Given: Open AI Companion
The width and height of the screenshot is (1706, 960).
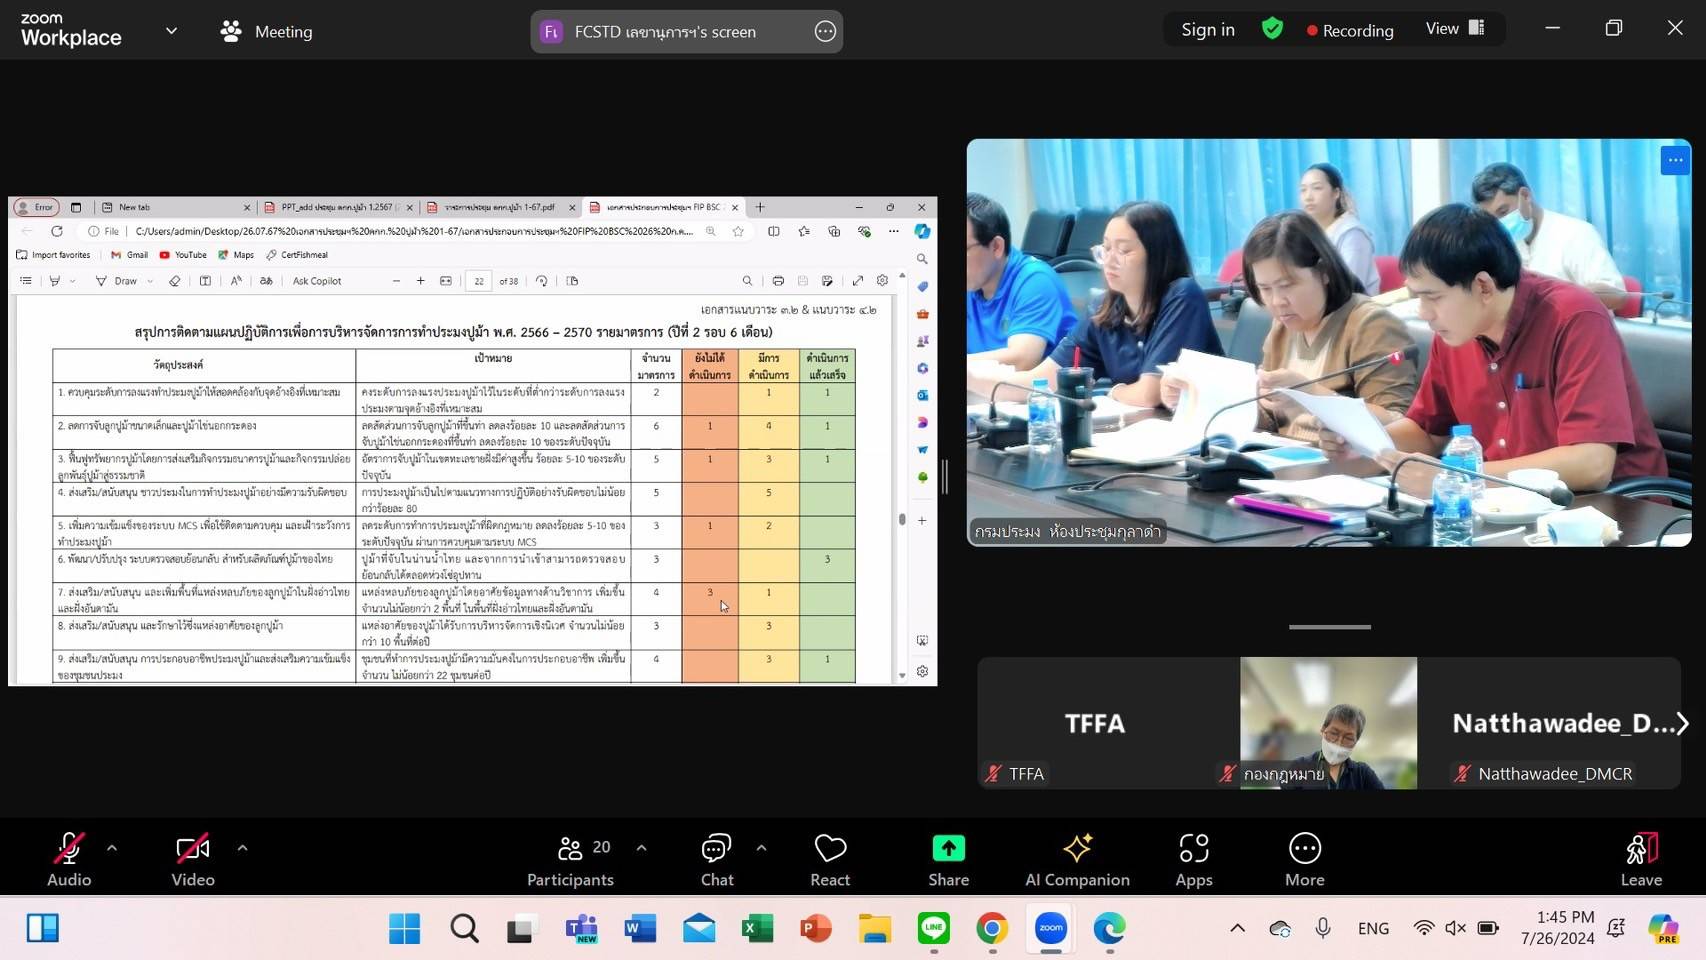Looking at the screenshot, I should click(1077, 858).
